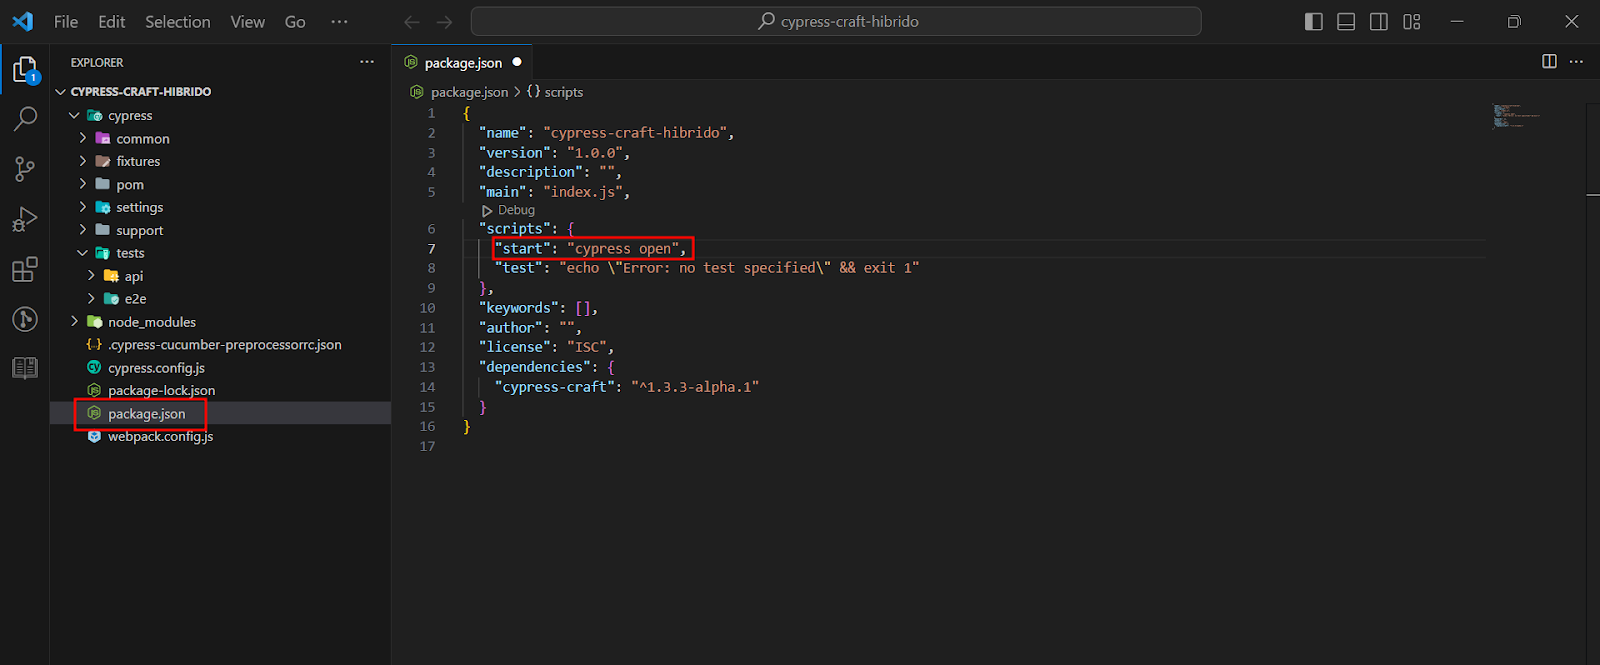1600x665 pixels.
Task: Open the Explorer view in activity bar
Action: [x=25, y=70]
